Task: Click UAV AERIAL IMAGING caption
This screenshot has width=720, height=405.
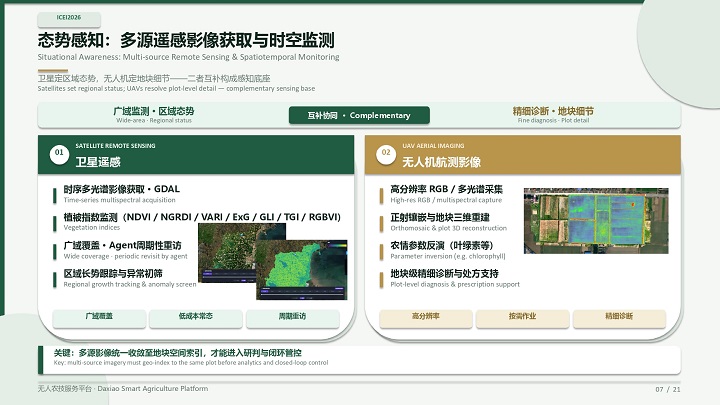Action: pos(433,146)
